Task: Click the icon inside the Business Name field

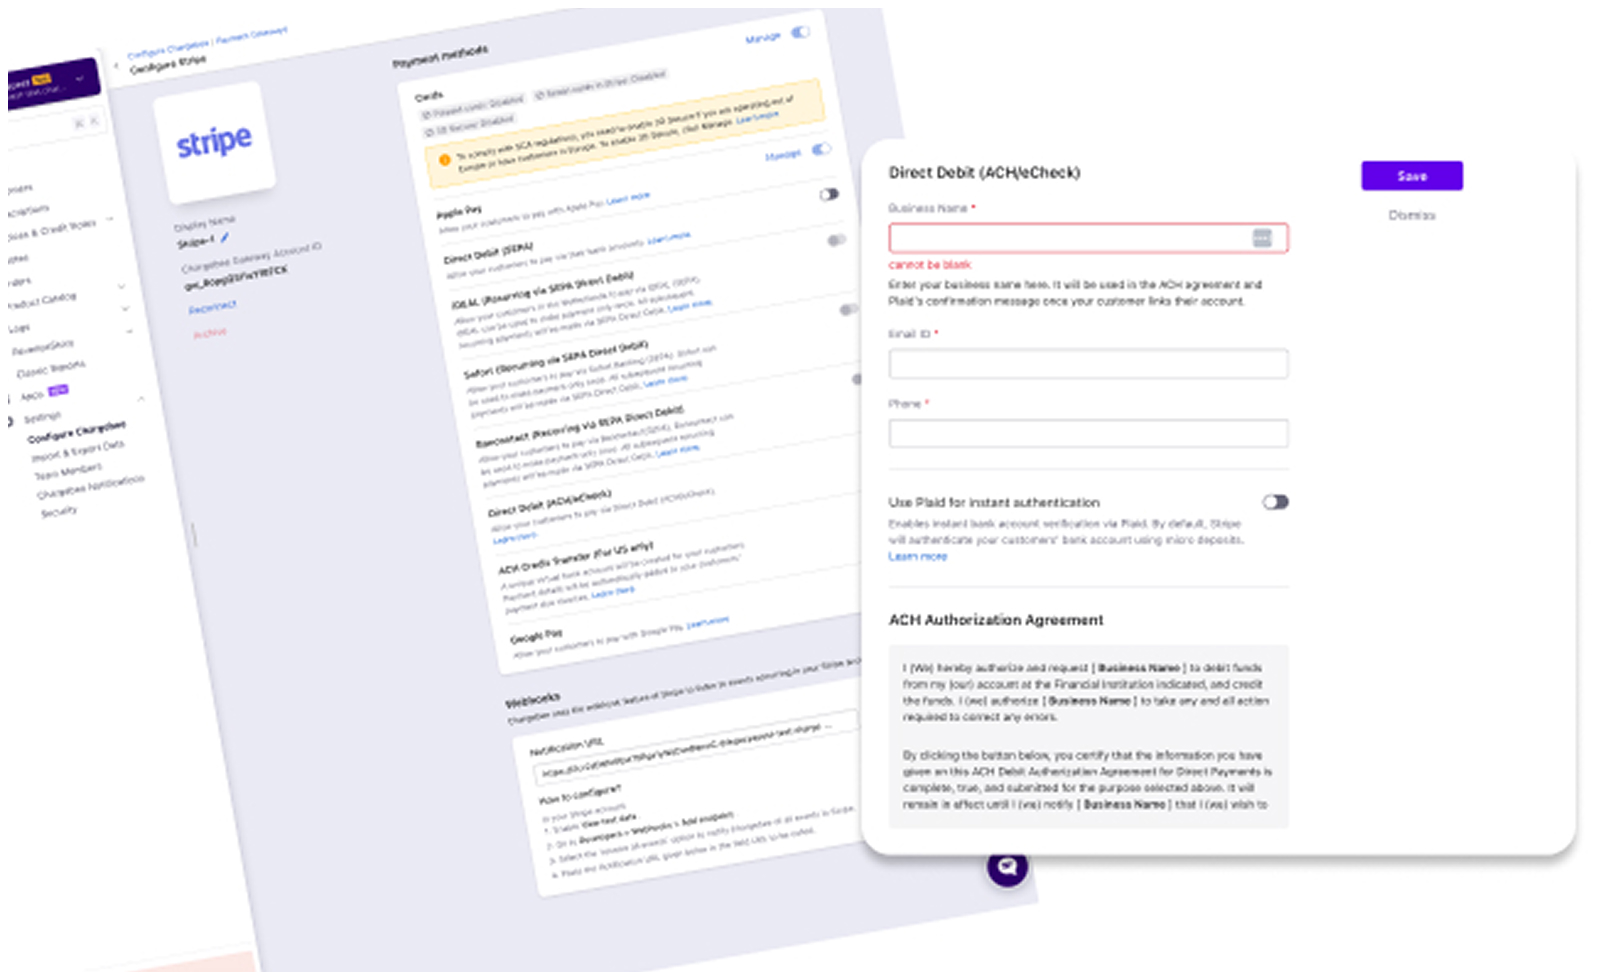Action: pyautogui.click(x=1264, y=238)
